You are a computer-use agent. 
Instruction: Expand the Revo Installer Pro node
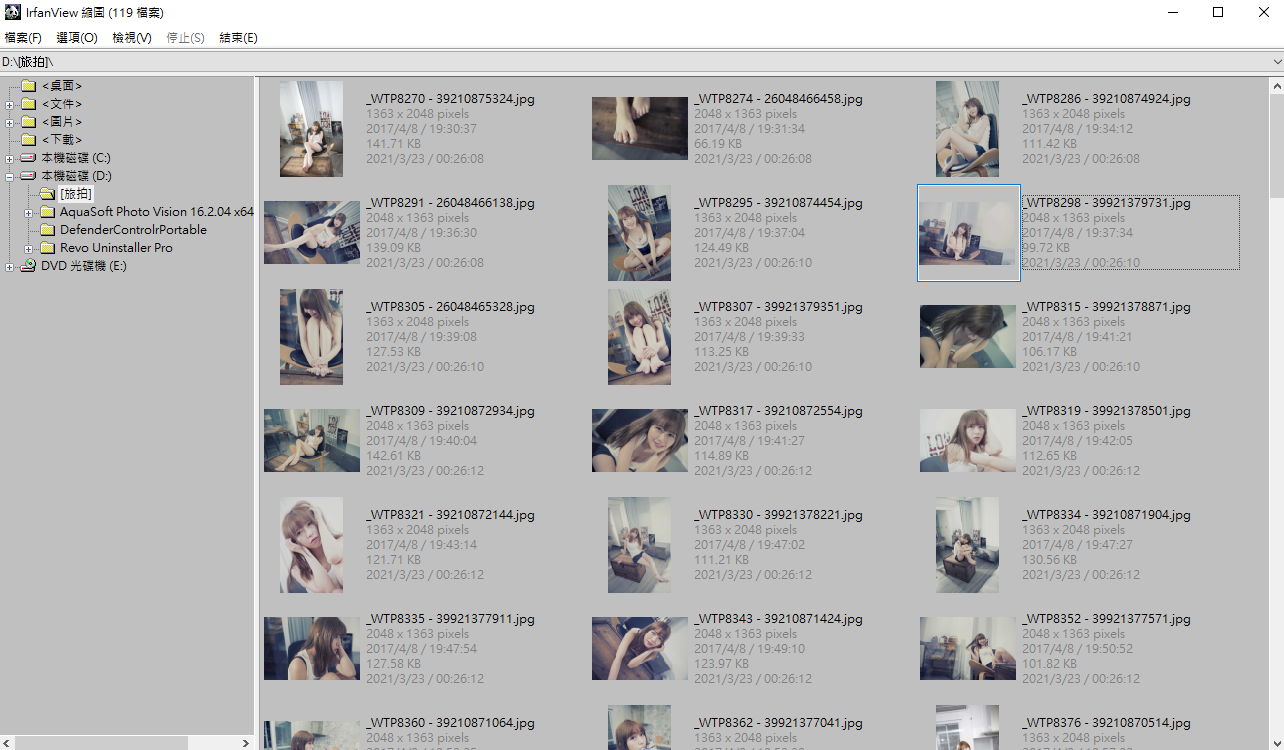click(28, 247)
